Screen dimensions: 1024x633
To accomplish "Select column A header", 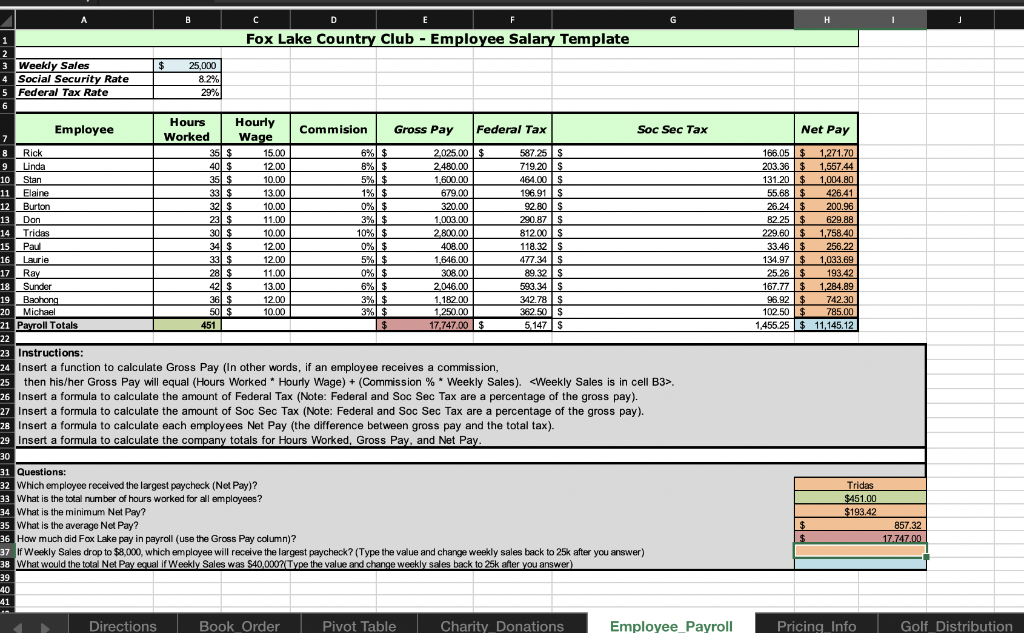I will [84, 20].
